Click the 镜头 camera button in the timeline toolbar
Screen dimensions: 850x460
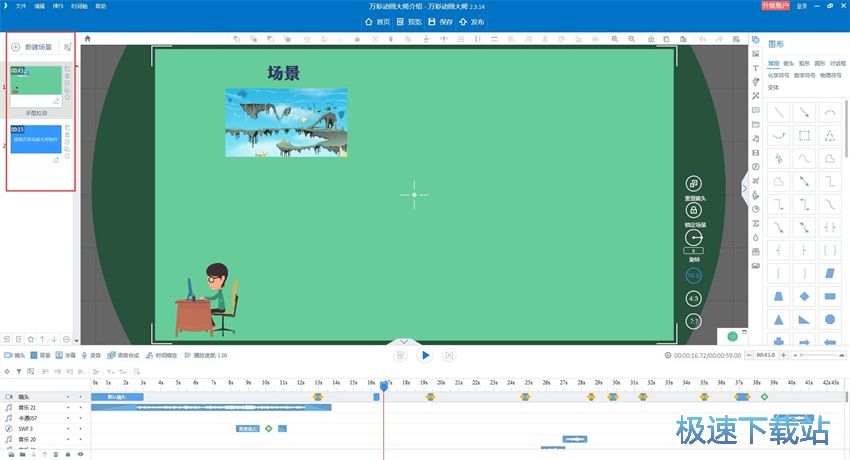coord(15,355)
